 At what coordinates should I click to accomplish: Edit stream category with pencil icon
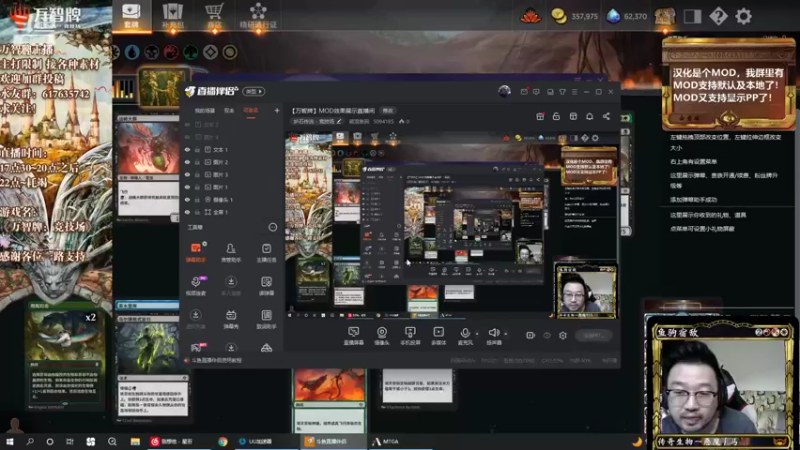point(339,121)
